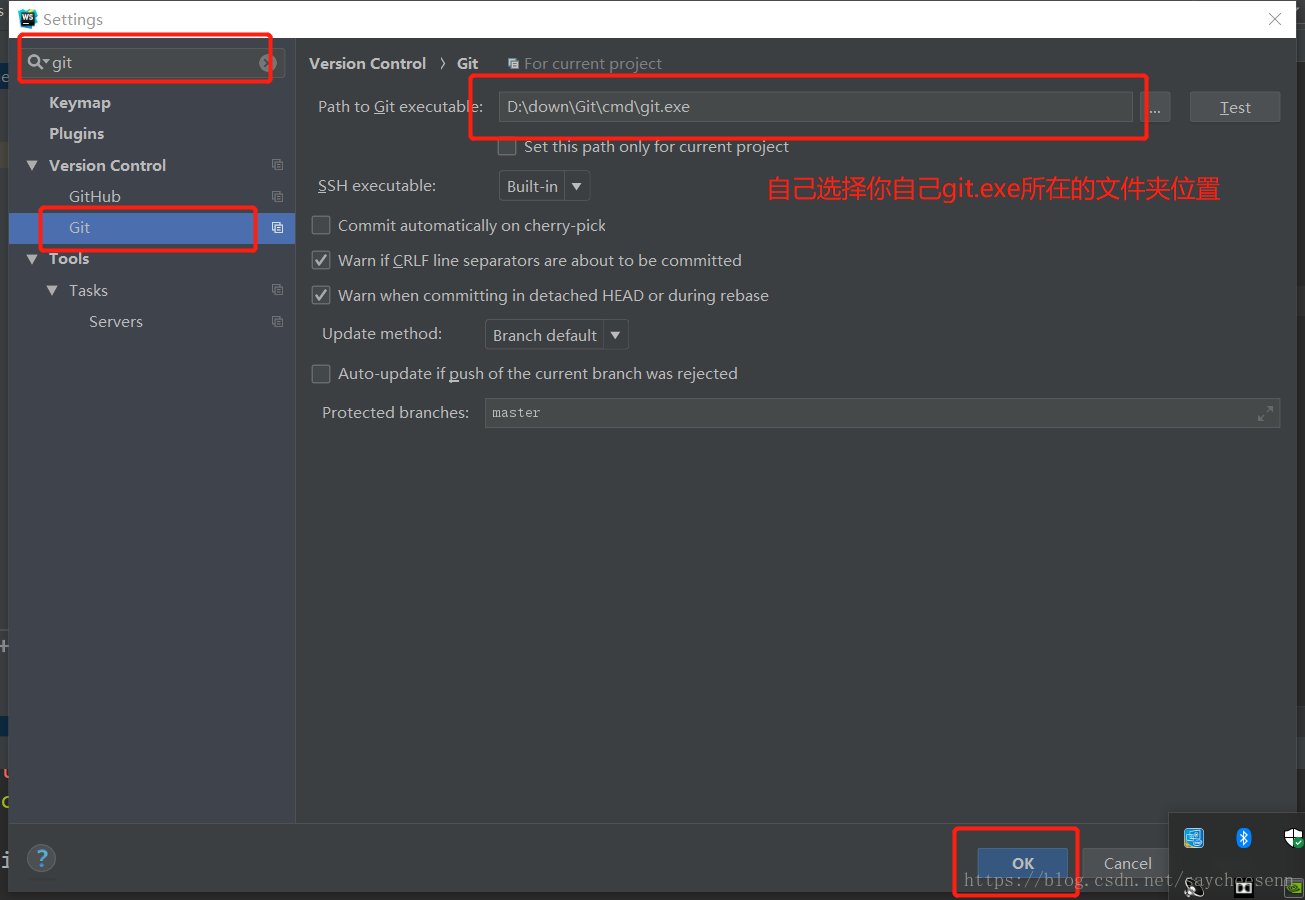Enable Set this path only for current project

507,147
